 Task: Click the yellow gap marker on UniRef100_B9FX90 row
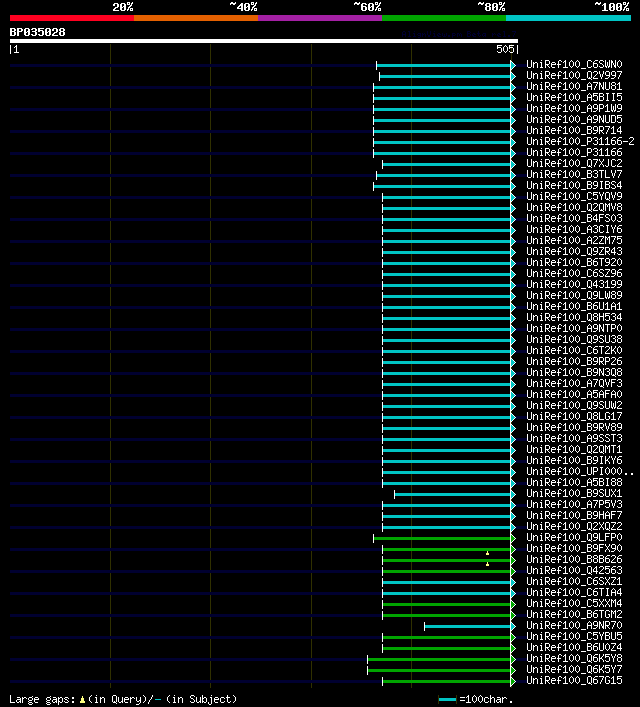tap(487, 553)
